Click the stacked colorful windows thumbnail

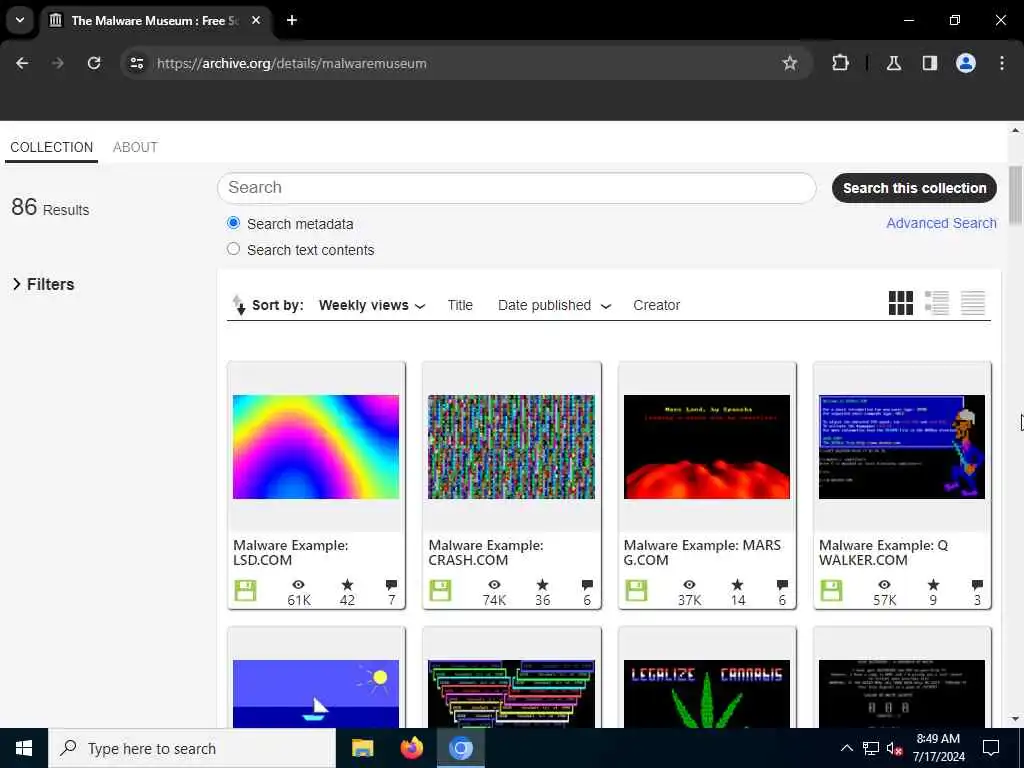511,694
